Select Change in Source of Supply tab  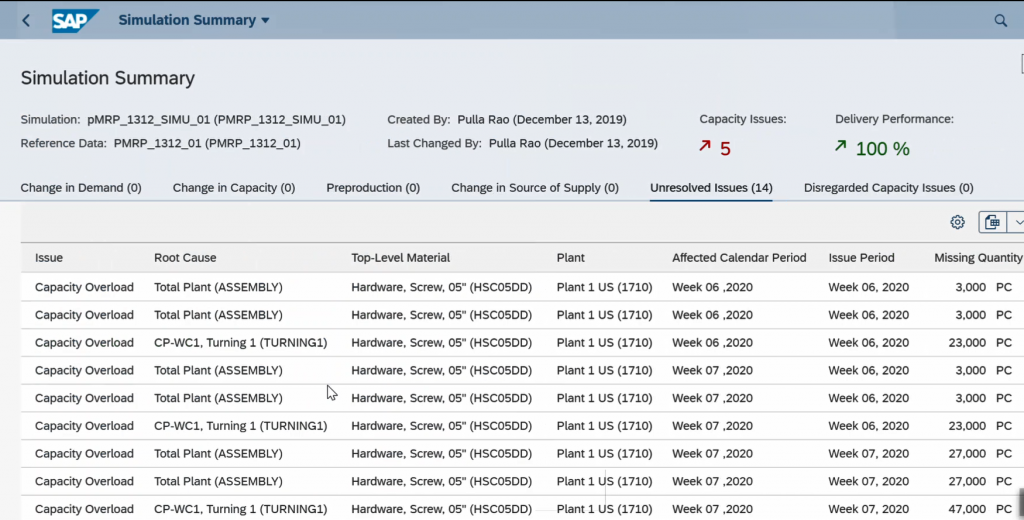tap(535, 187)
